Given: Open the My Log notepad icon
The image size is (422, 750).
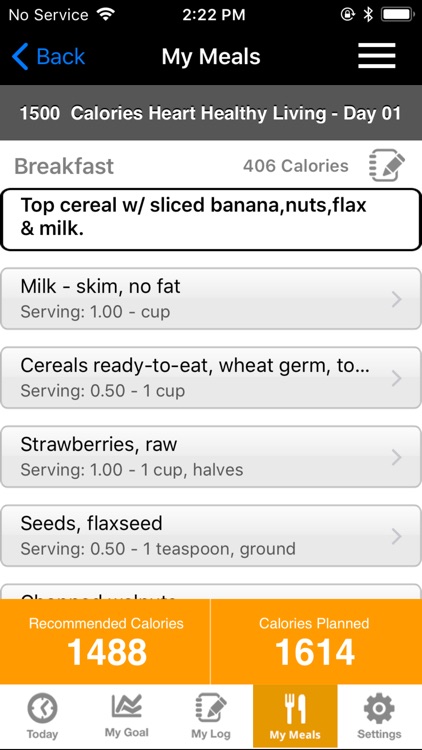Looking at the screenshot, I should (x=211, y=708).
